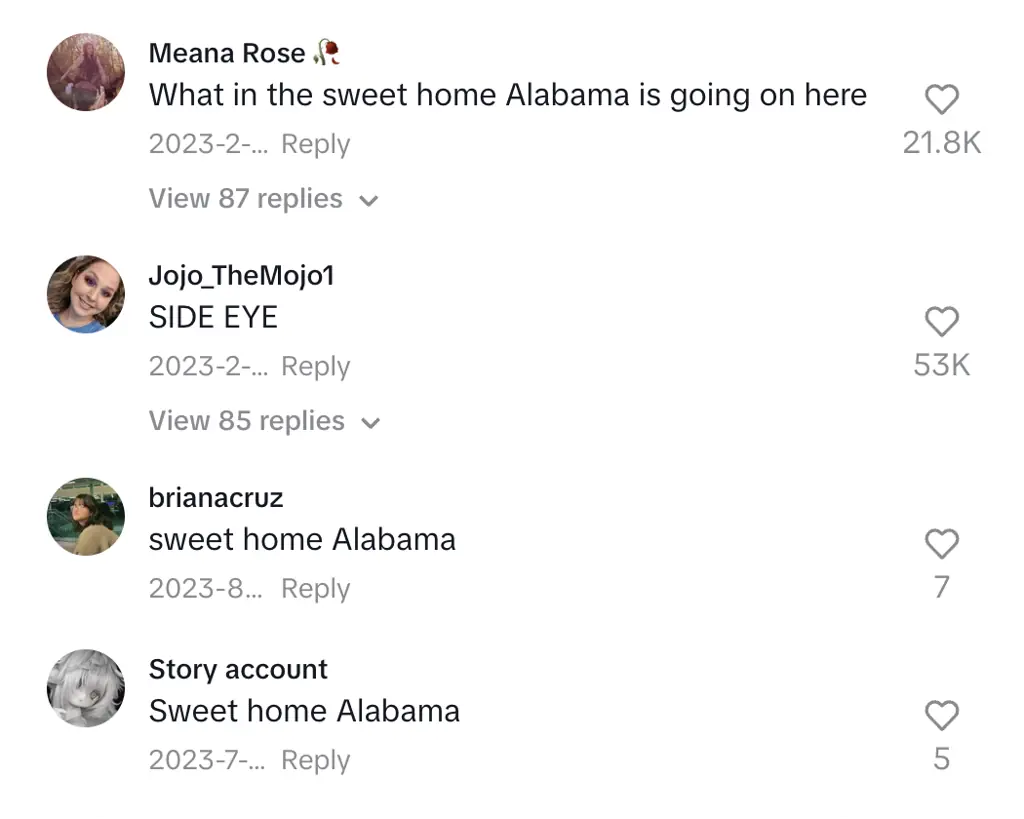The height and width of the screenshot is (819, 1024).
Task: Like brianacruz's comment
Action: coord(941,544)
